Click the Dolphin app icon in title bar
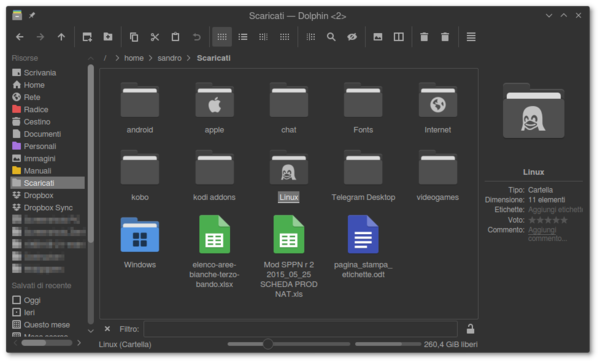The height and width of the screenshot is (363, 600). (x=17, y=15)
